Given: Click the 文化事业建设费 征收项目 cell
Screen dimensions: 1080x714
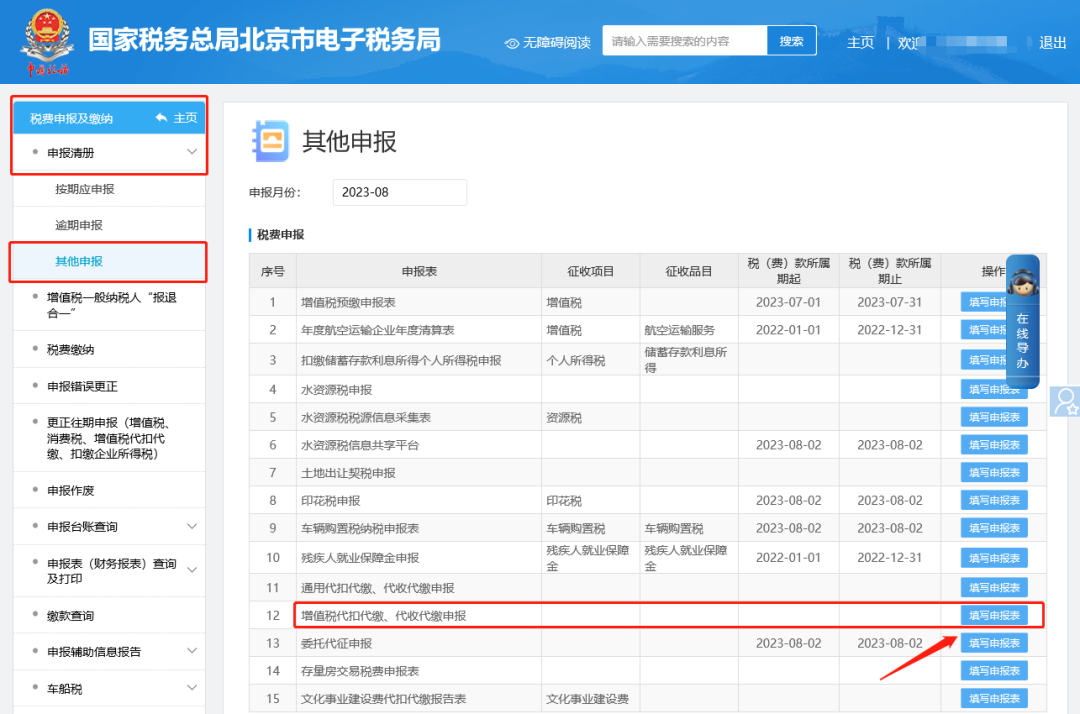Looking at the screenshot, I should [x=588, y=699].
